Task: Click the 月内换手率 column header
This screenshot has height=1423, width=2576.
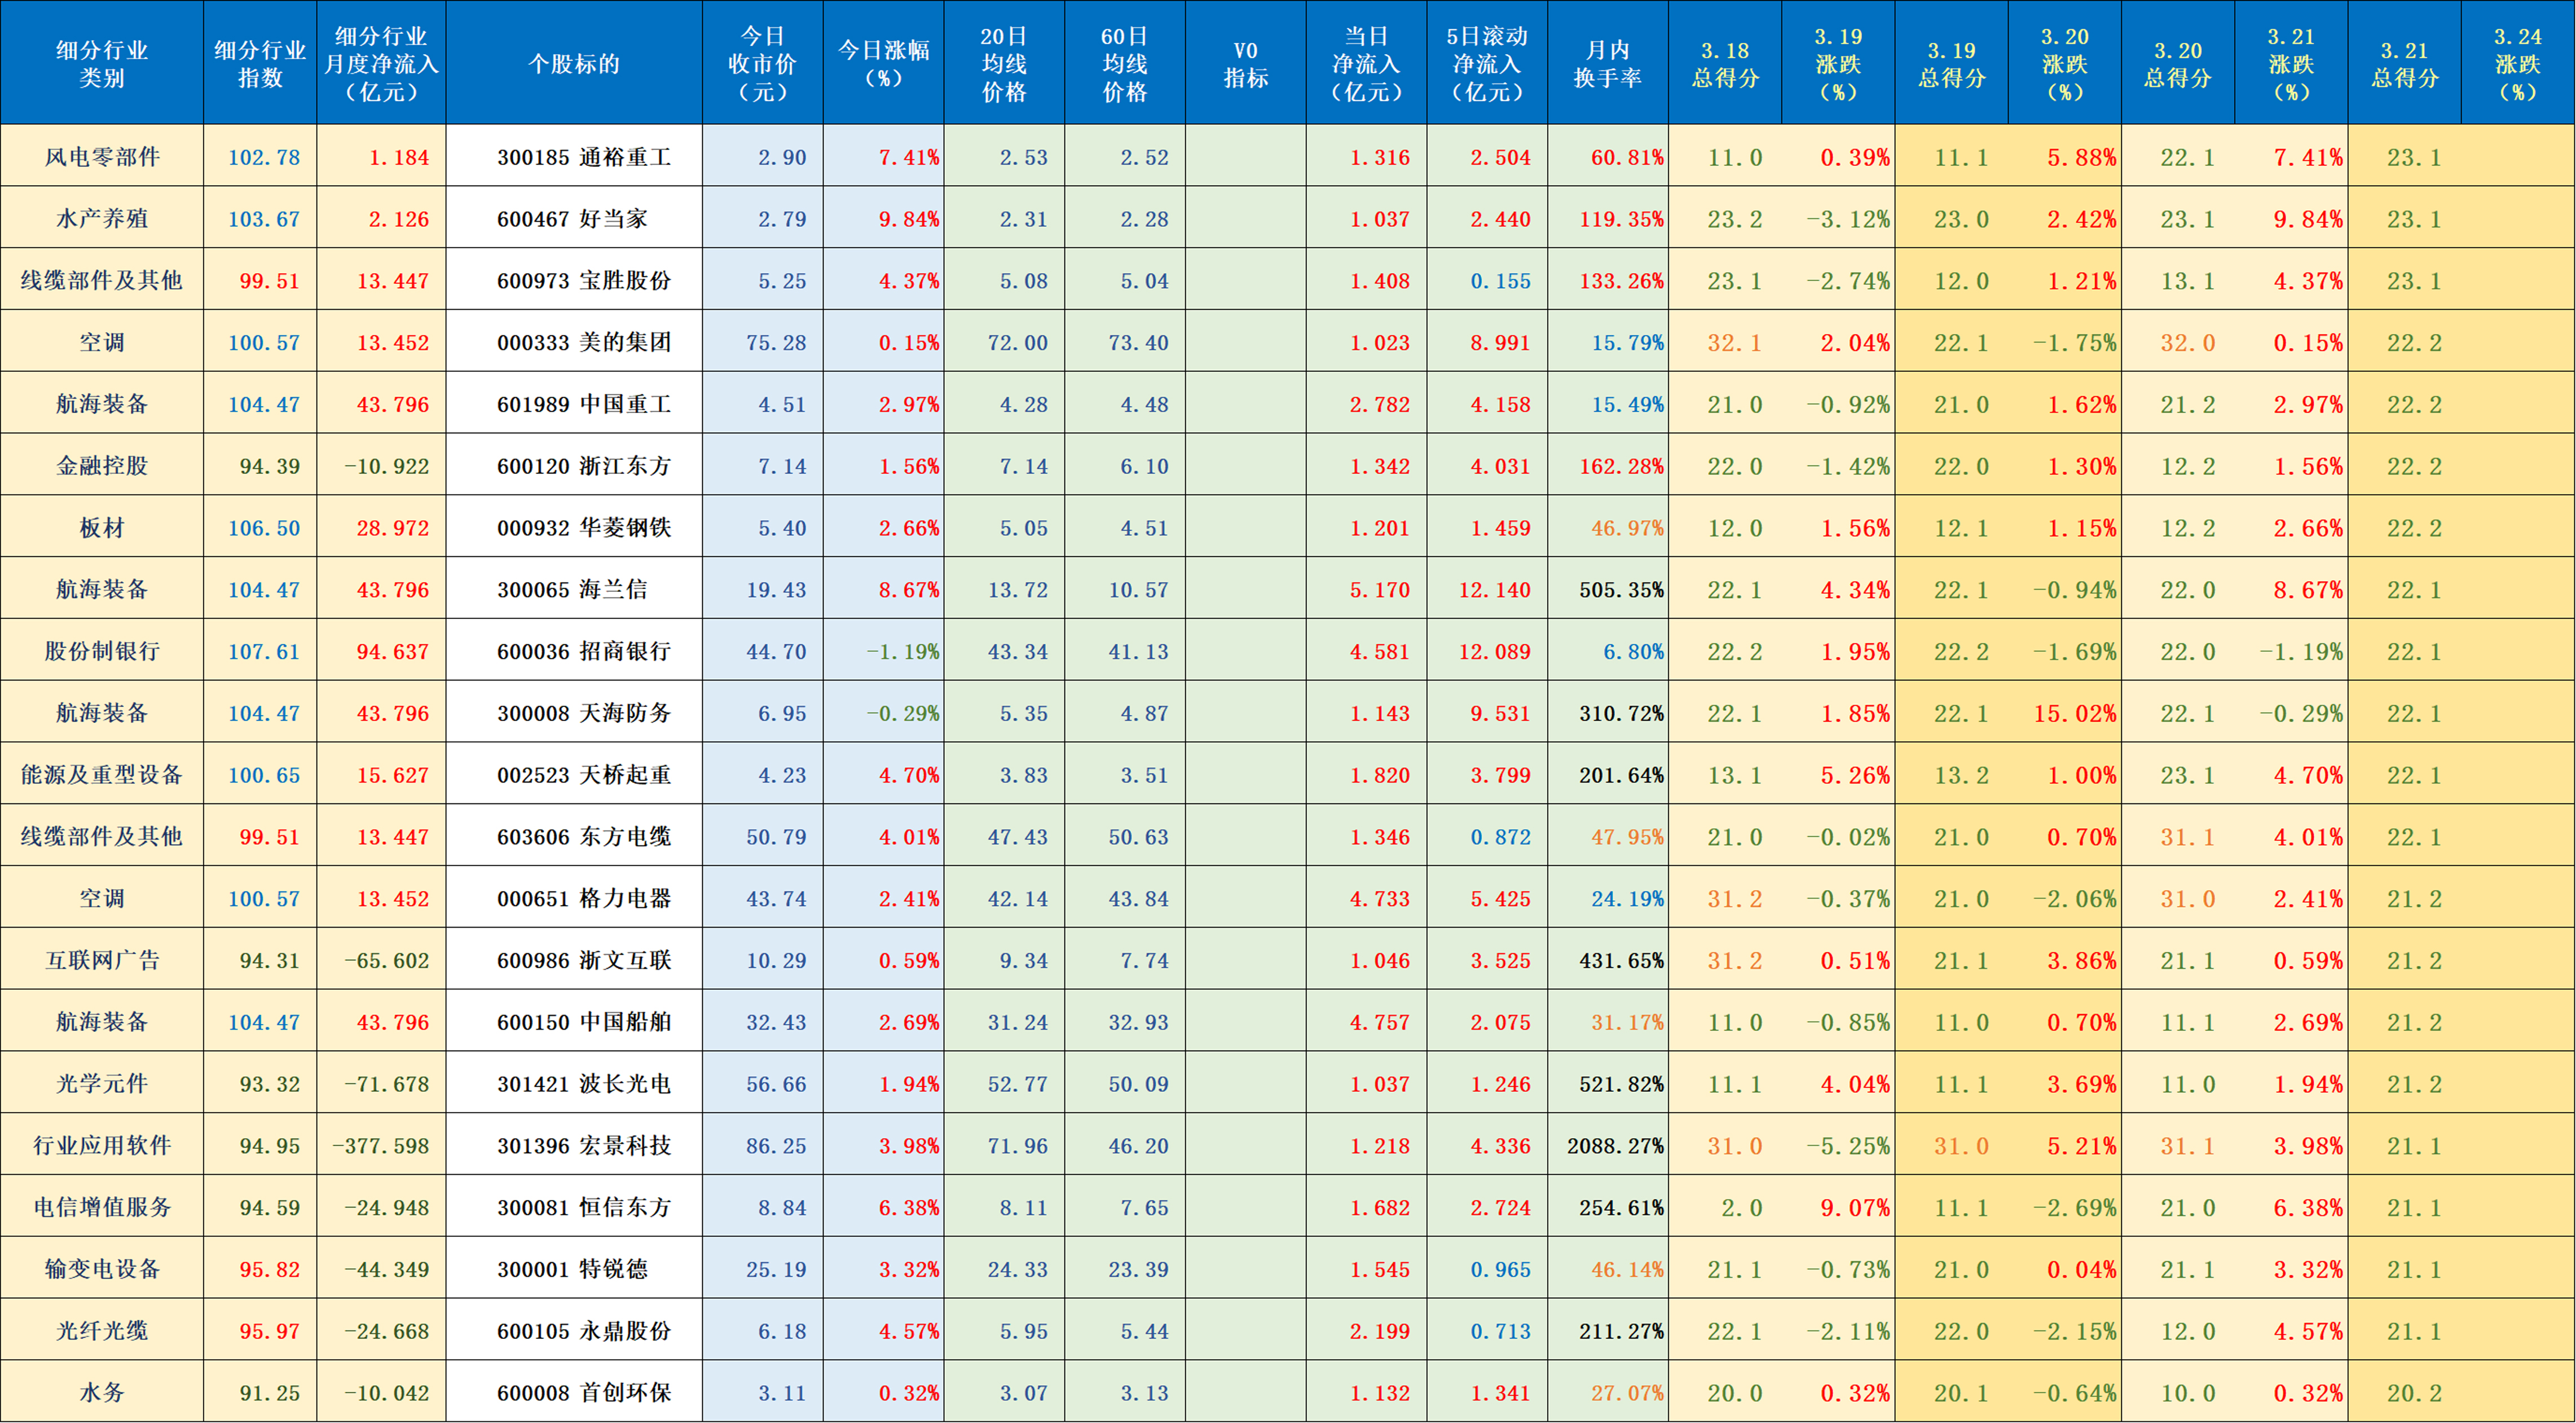Action: click(1608, 62)
